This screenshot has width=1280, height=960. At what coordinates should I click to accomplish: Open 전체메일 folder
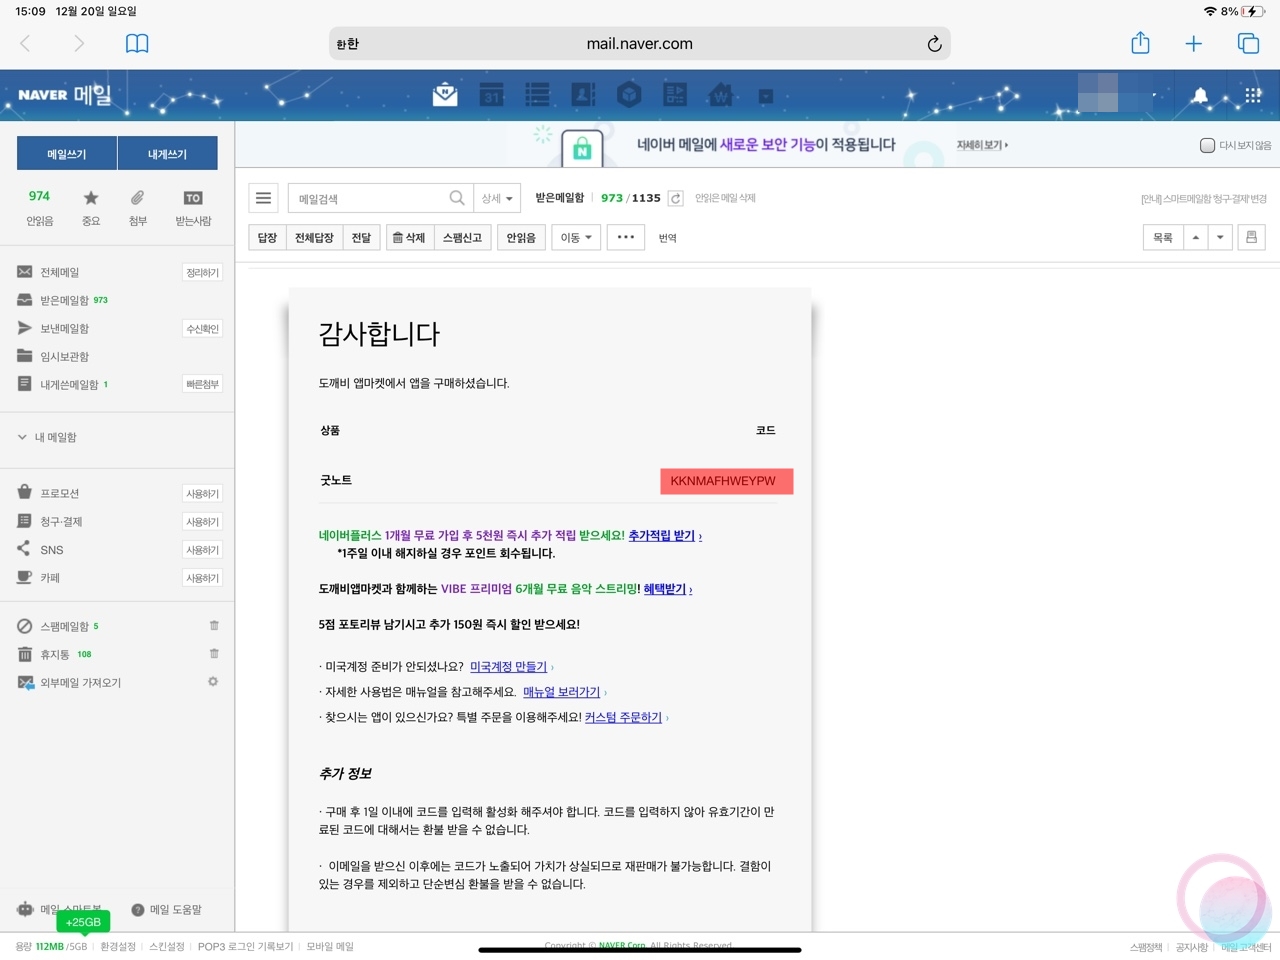coord(60,272)
